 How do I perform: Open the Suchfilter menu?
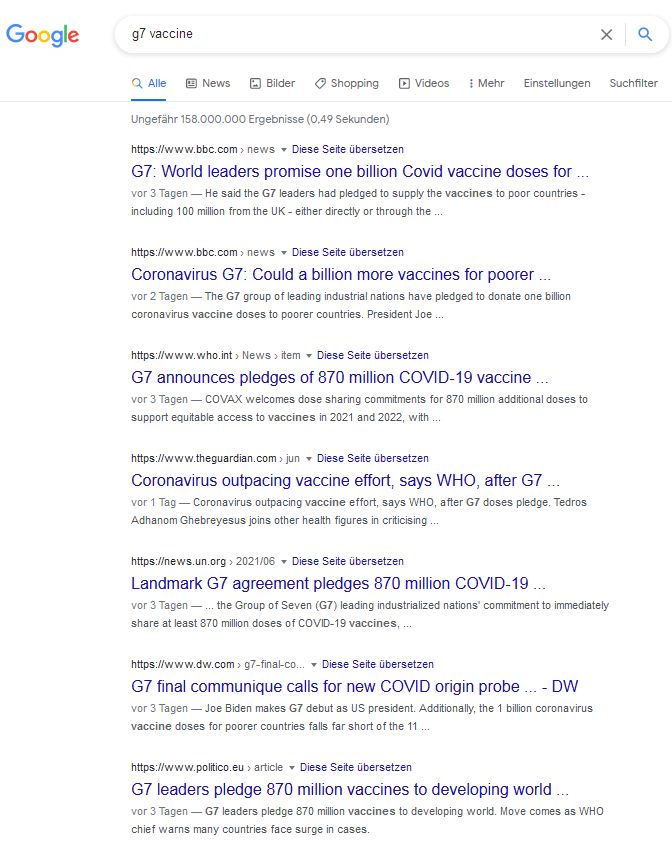click(x=634, y=83)
